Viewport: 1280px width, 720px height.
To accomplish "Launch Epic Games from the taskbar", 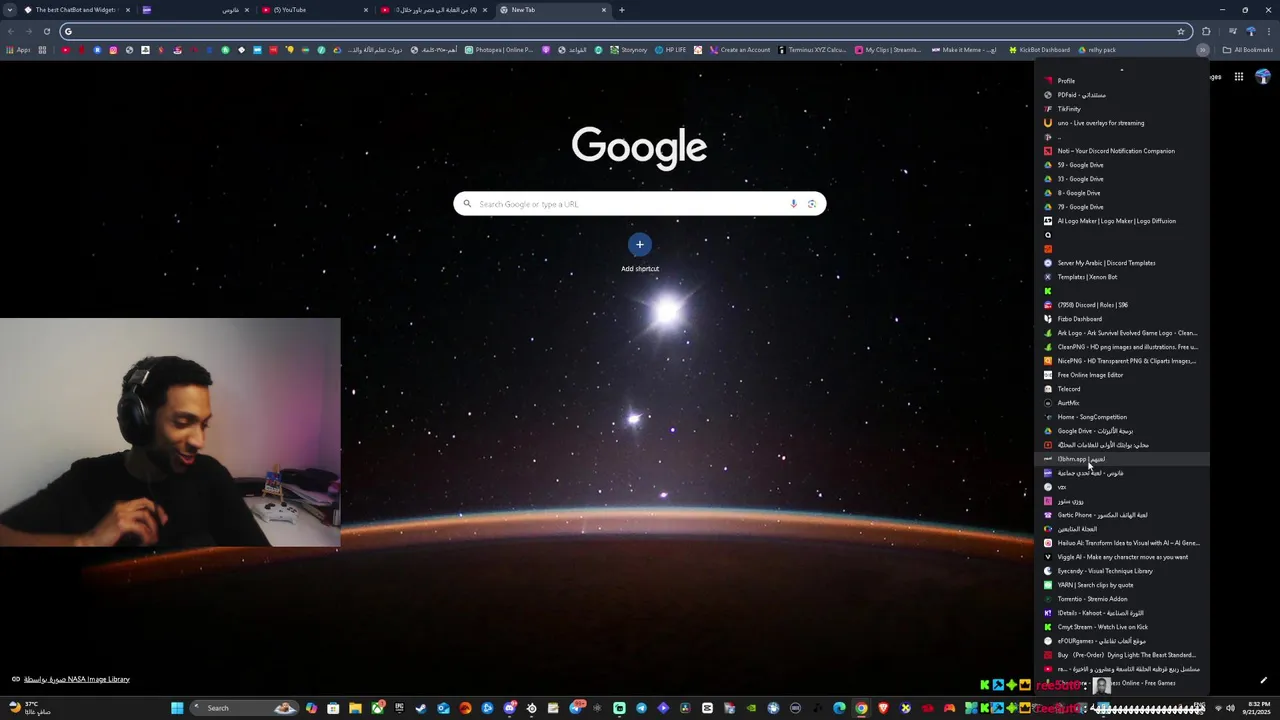I will (400, 708).
